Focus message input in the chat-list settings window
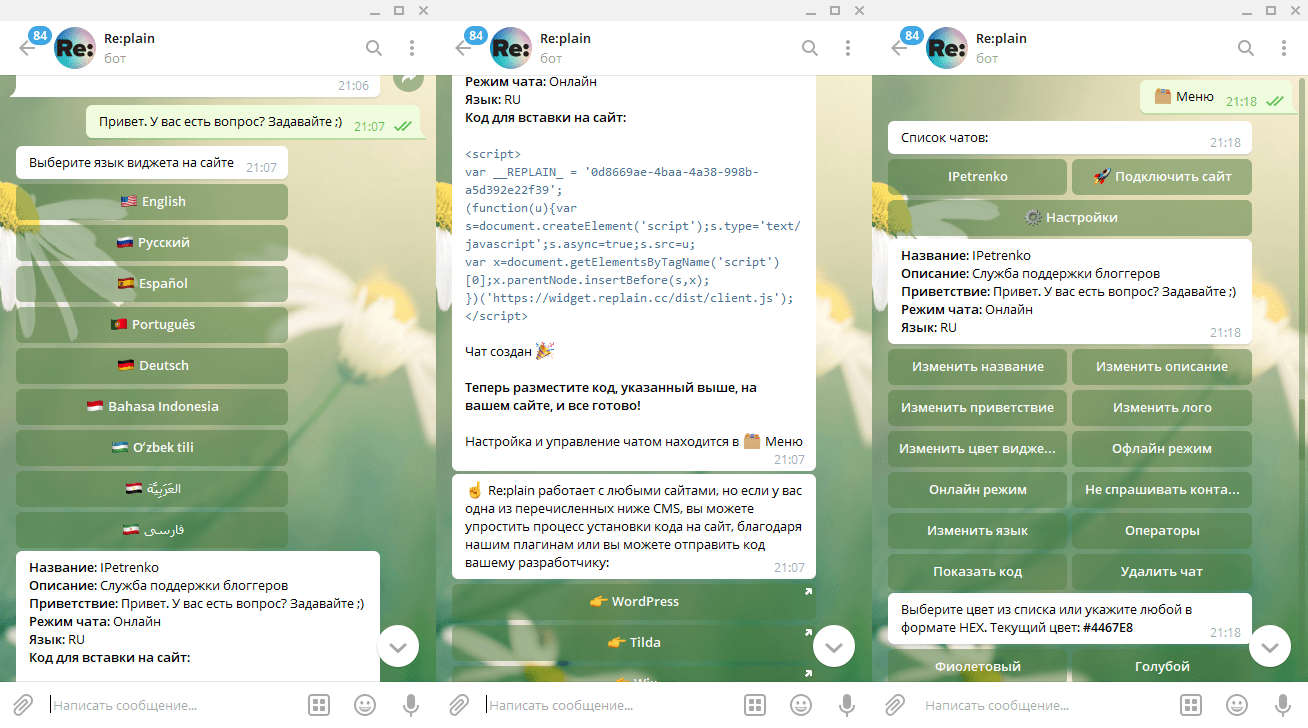This screenshot has width=1308, height=728. click(x=1047, y=705)
